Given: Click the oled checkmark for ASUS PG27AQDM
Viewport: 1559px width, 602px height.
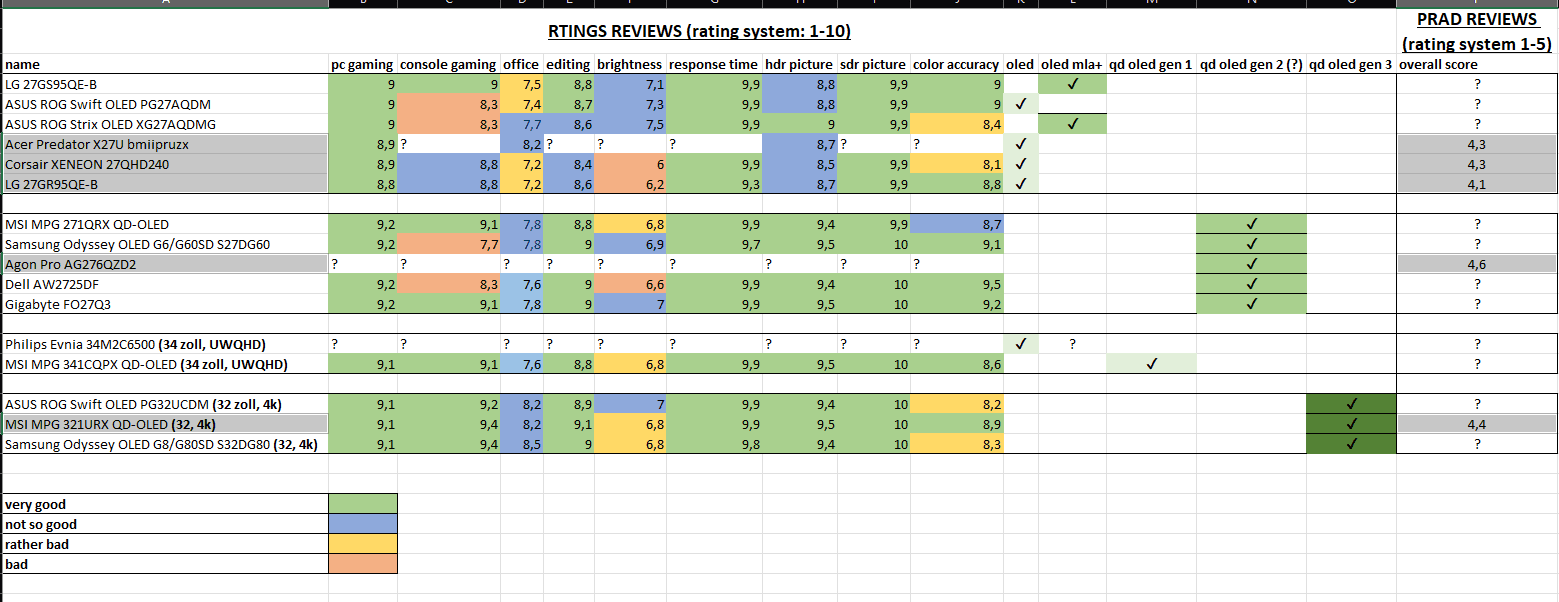Looking at the screenshot, I should [x=1020, y=104].
